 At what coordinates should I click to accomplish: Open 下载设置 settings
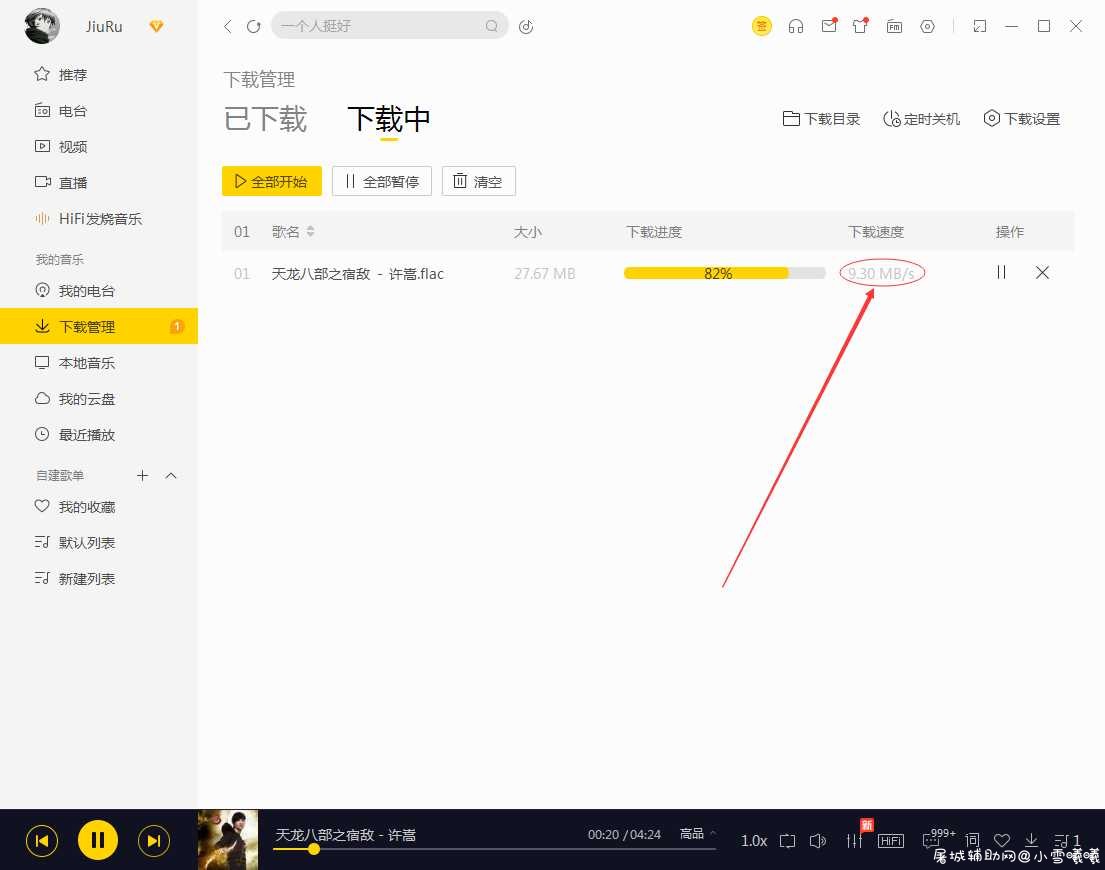tap(1022, 118)
